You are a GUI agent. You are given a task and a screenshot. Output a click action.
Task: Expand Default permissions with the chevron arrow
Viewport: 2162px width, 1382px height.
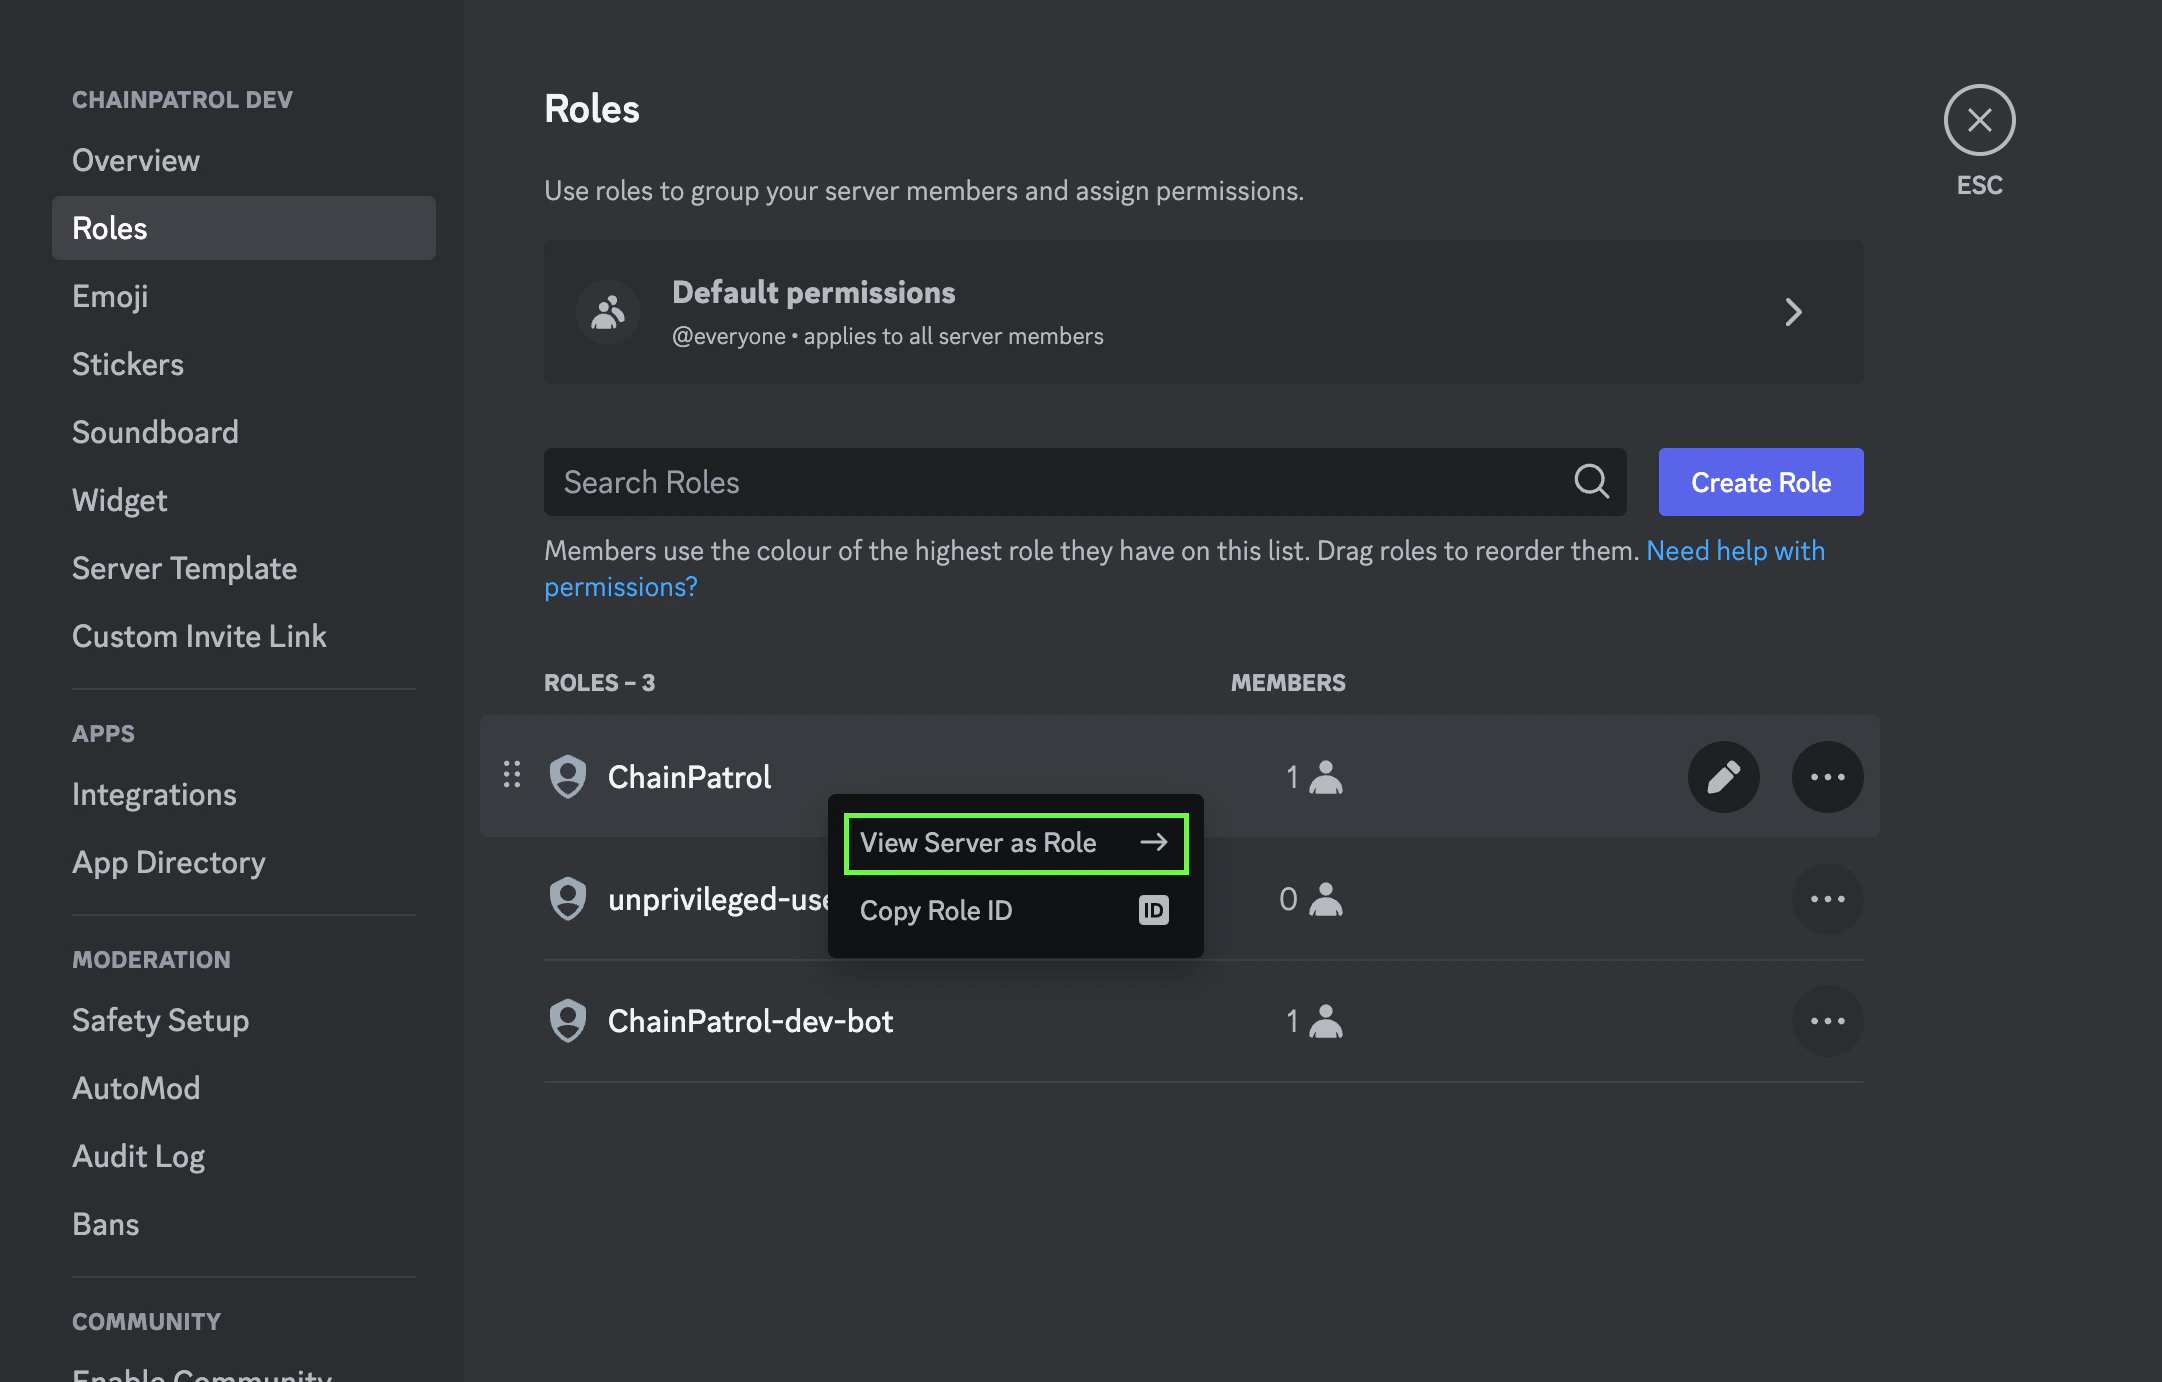pyautogui.click(x=1793, y=312)
